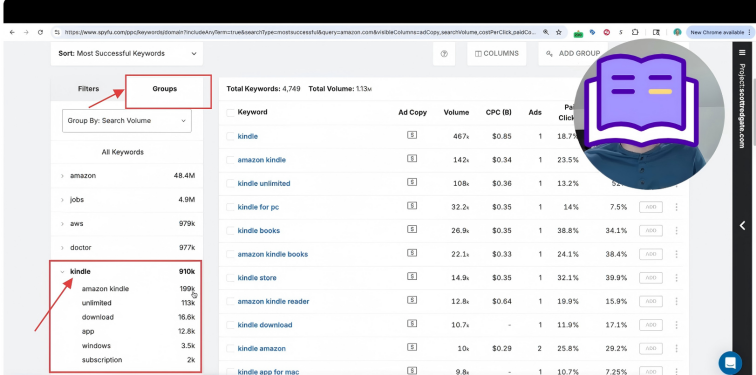This screenshot has width=756, height=375.
Task: Open more options for kindle books row
Action: point(676,230)
